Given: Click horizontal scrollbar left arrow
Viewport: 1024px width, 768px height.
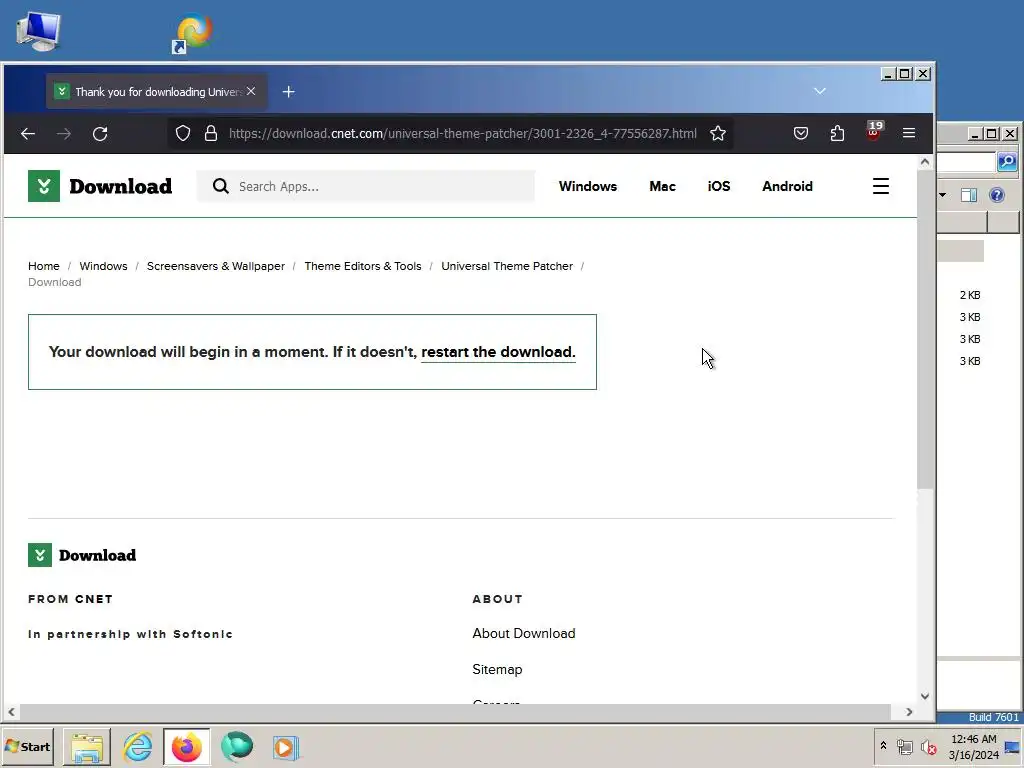Looking at the screenshot, I should coord(11,712).
